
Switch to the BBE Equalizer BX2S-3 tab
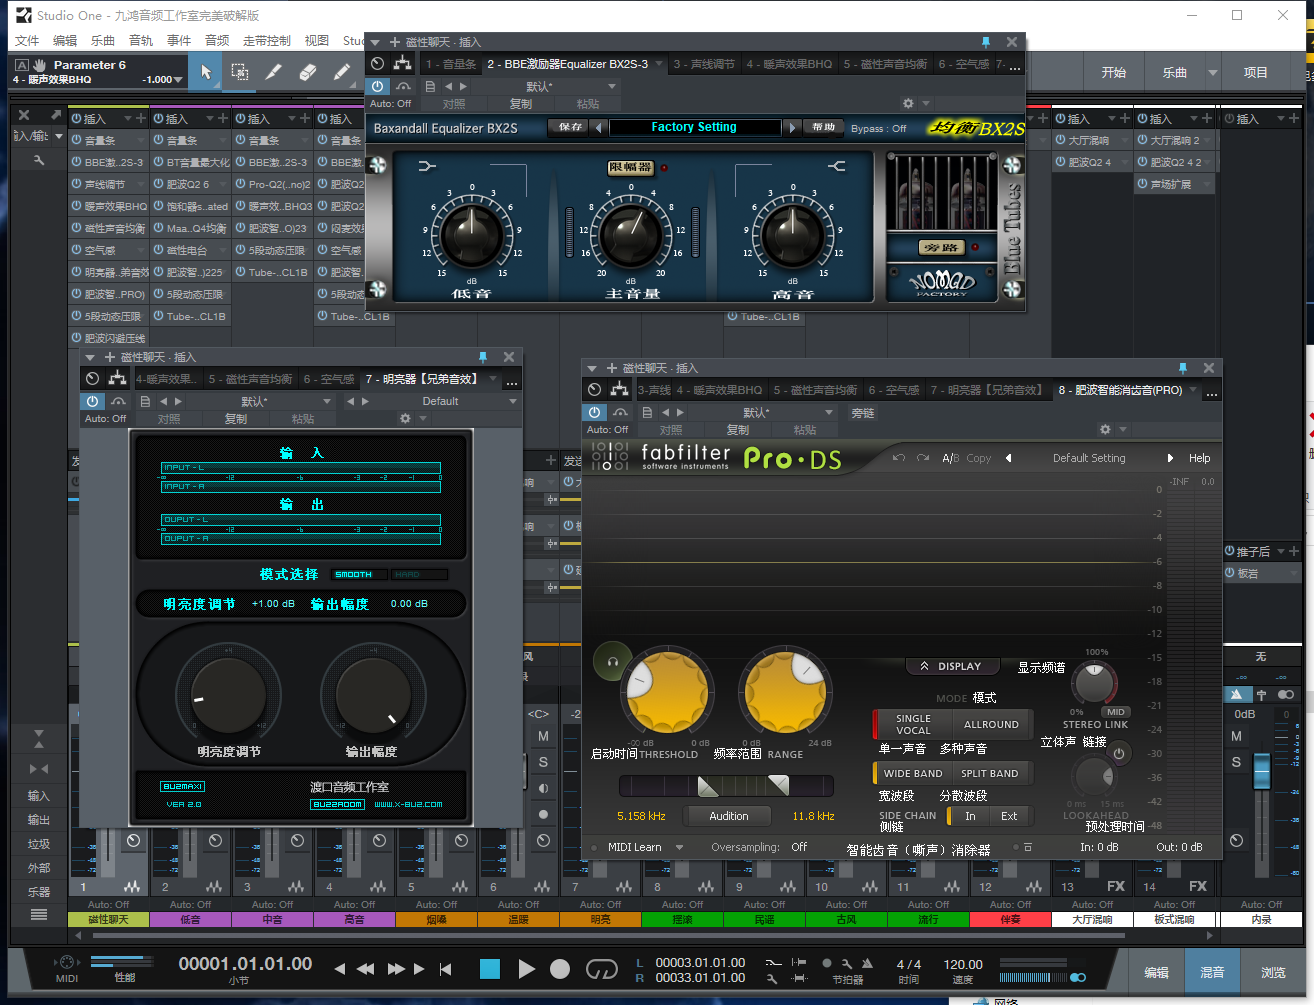tap(567, 64)
